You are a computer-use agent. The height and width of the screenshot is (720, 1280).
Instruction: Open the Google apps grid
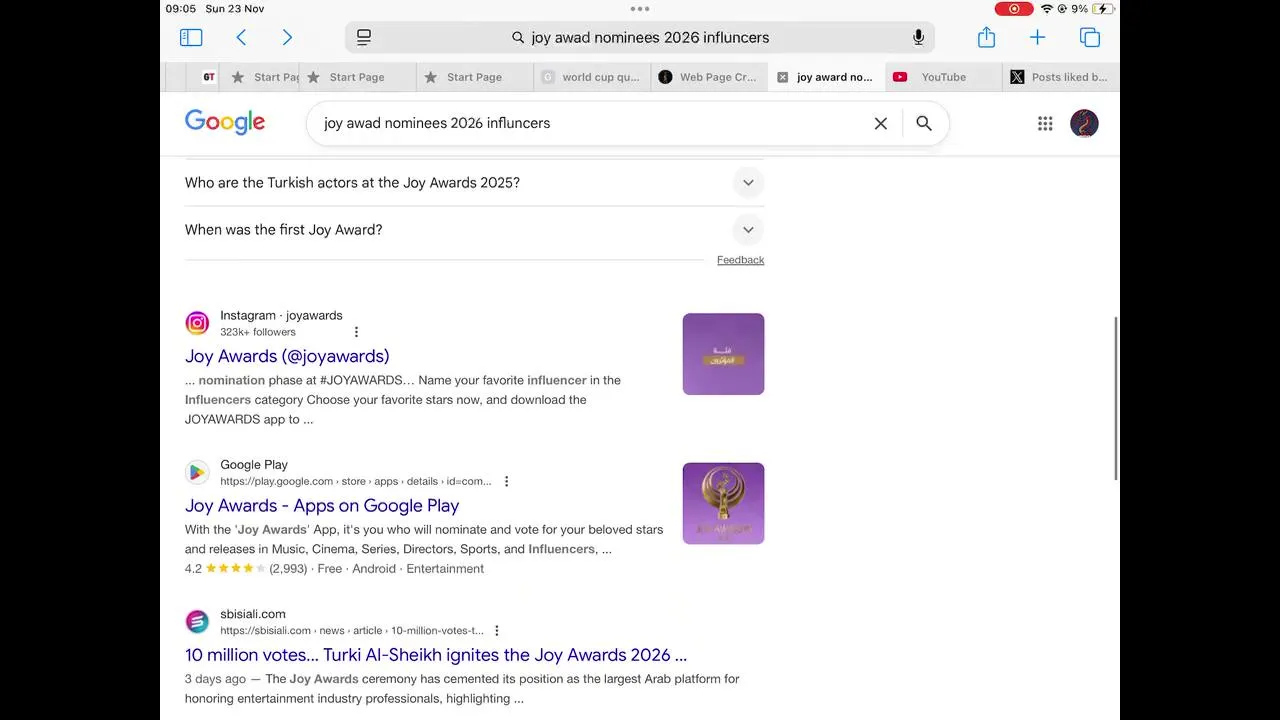point(1045,124)
